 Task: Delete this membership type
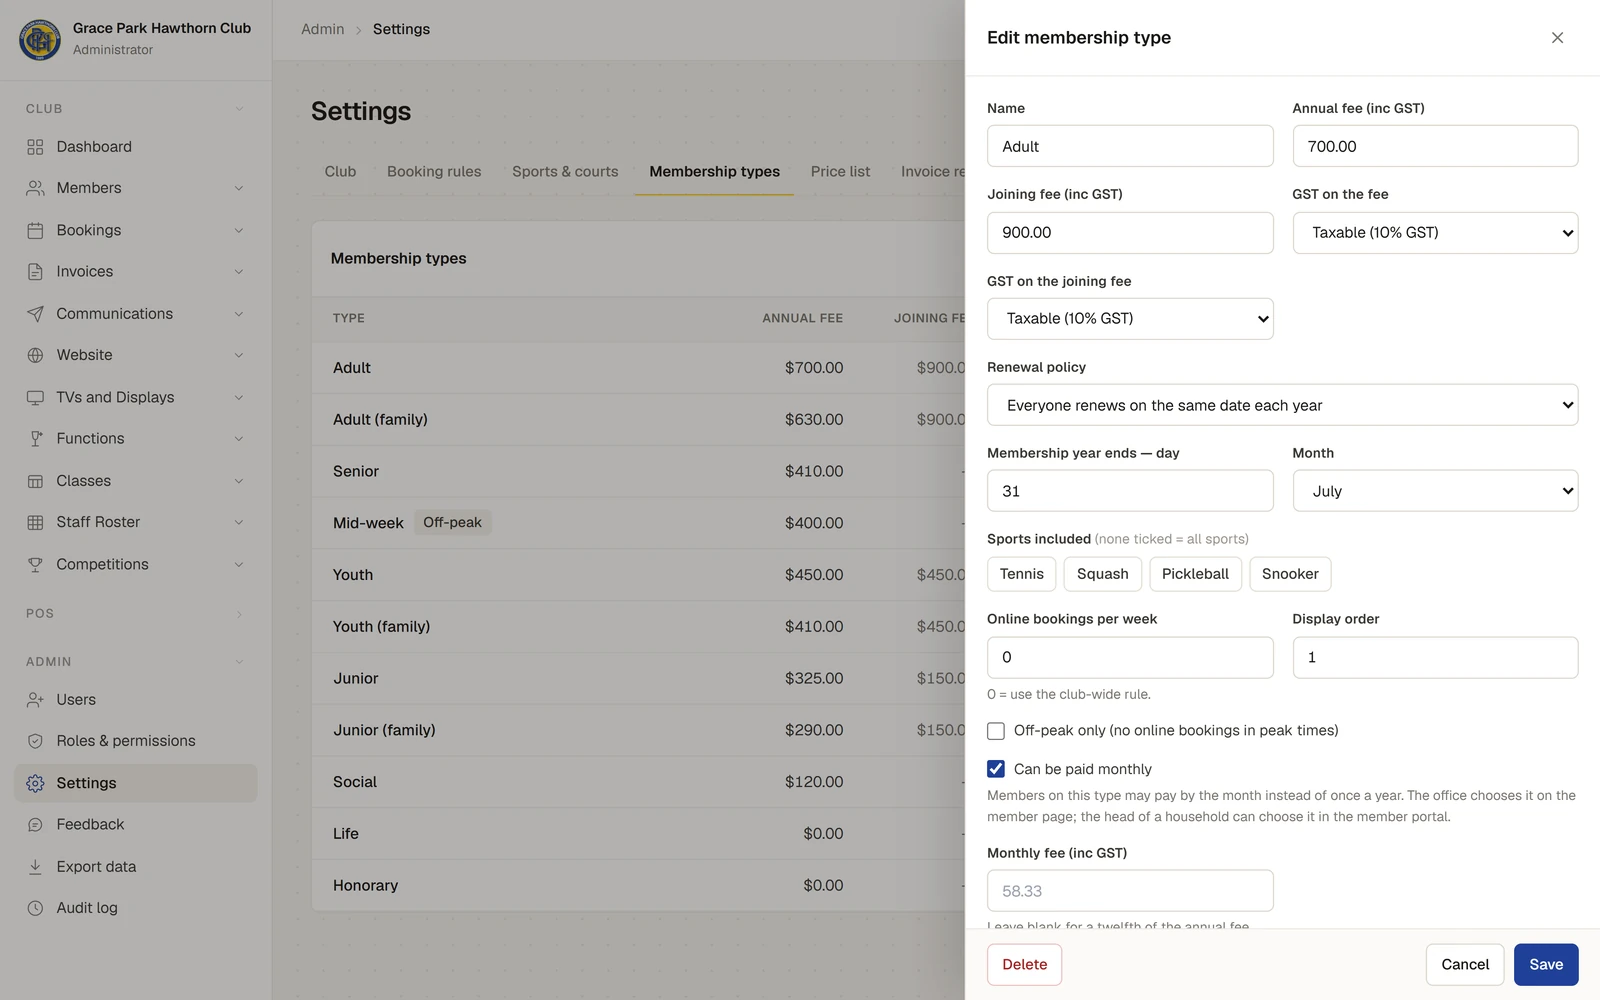click(x=1024, y=965)
